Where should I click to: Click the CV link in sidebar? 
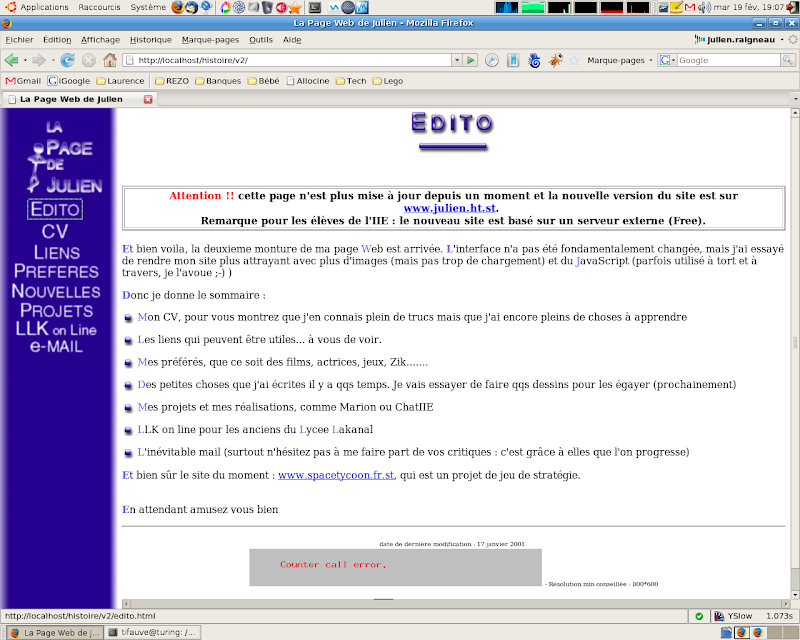(x=55, y=232)
